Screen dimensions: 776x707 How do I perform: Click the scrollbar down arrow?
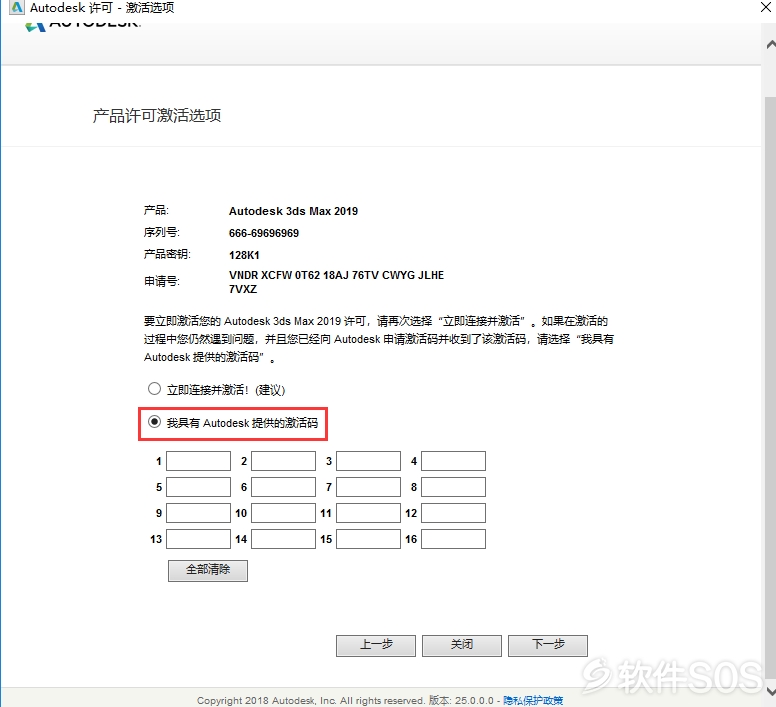point(771,691)
